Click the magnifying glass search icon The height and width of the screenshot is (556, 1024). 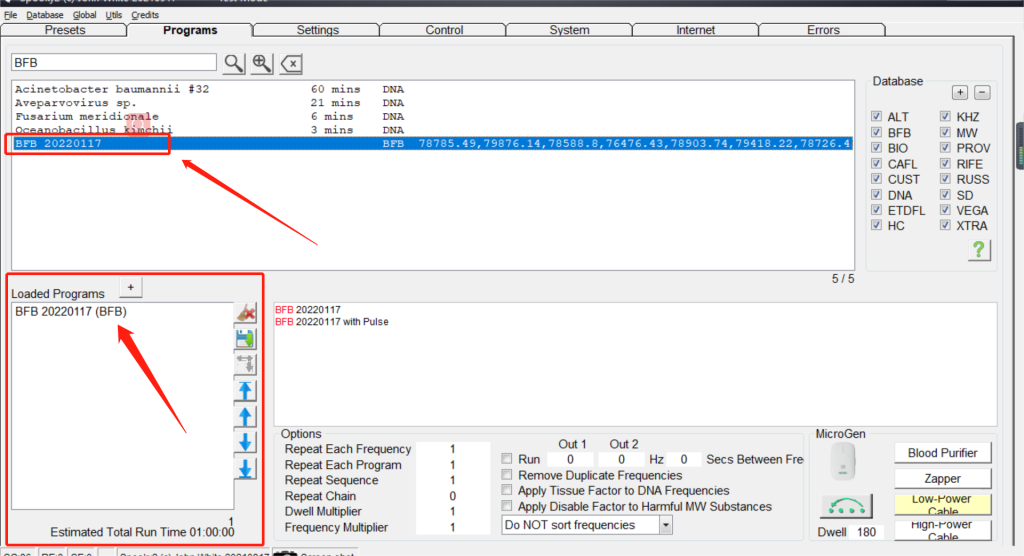click(233, 64)
